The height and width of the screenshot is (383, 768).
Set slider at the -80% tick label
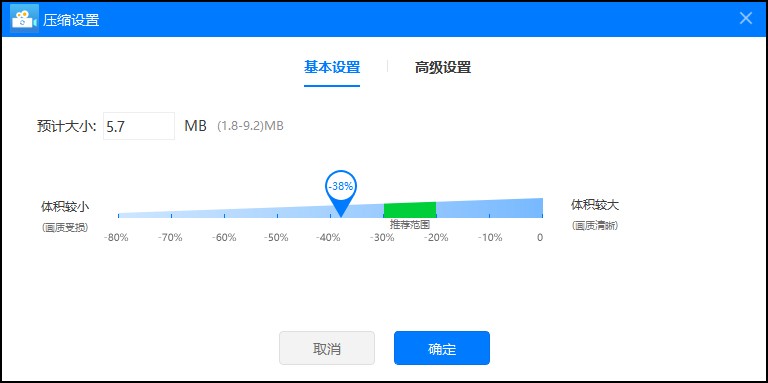(x=116, y=238)
